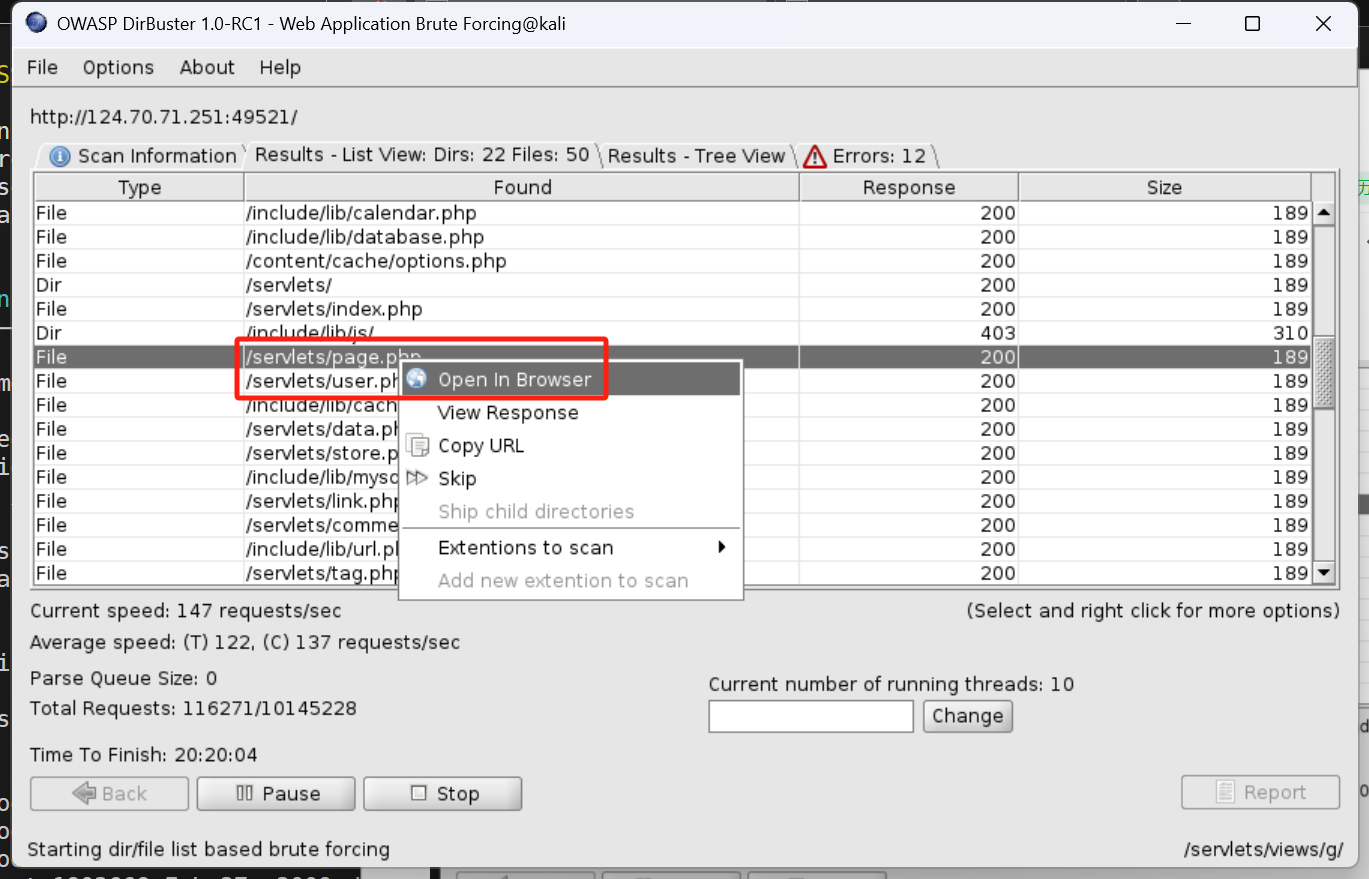Select the /include/lib/calendar.php row
This screenshot has height=879, width=1369.
673,213
